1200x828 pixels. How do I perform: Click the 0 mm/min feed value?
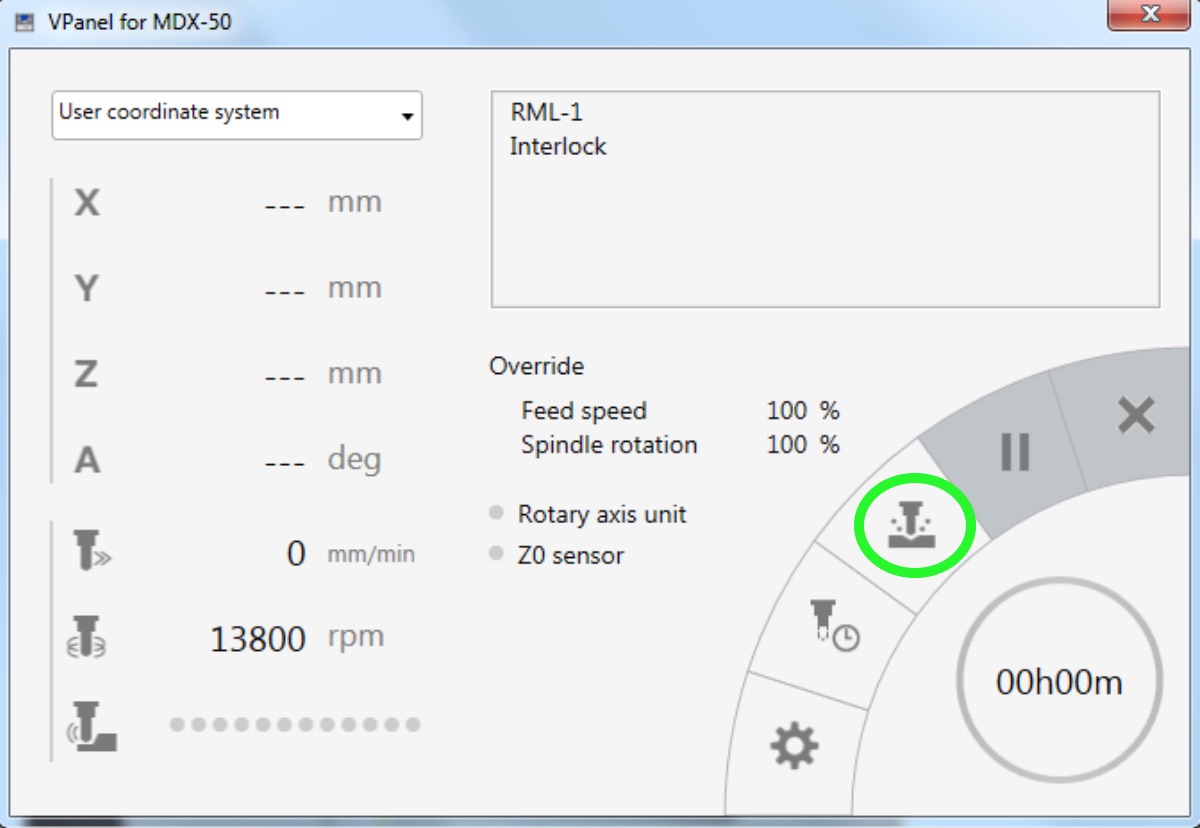[x=296, y=553]
